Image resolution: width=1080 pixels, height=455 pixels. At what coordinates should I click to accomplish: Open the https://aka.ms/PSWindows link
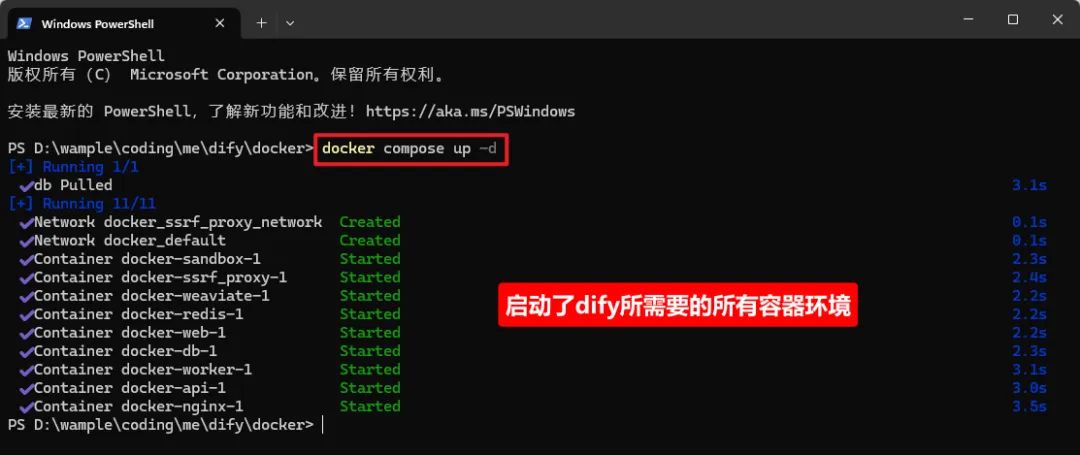pyautogui.click(x=470, y=111)
